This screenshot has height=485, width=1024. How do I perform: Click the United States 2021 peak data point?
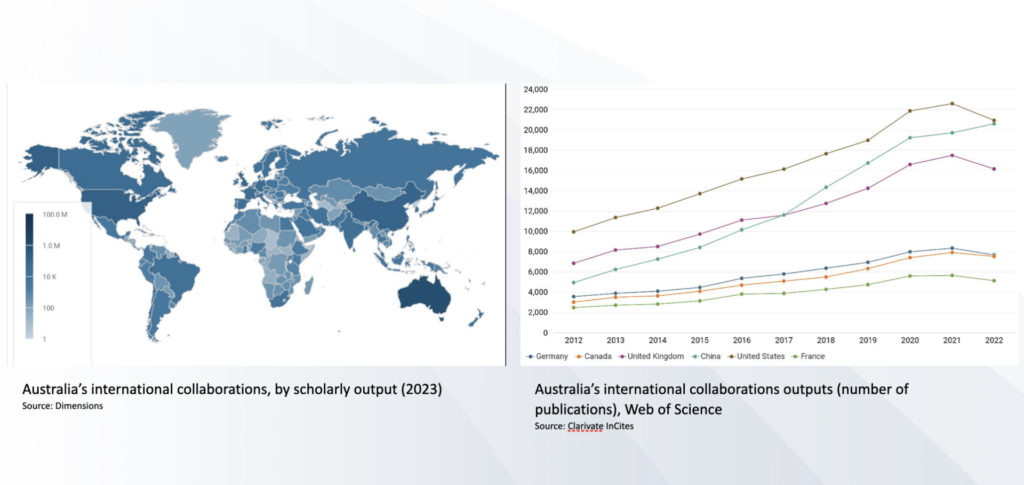pos(951,103)
